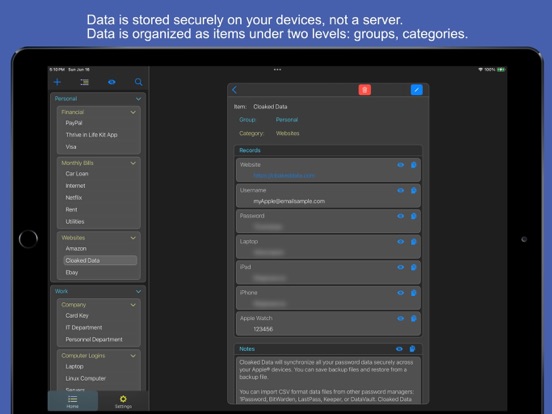This screenshot has width=552, height=414.
Task: Open the Internet item
Action: (x=75, y=186)
